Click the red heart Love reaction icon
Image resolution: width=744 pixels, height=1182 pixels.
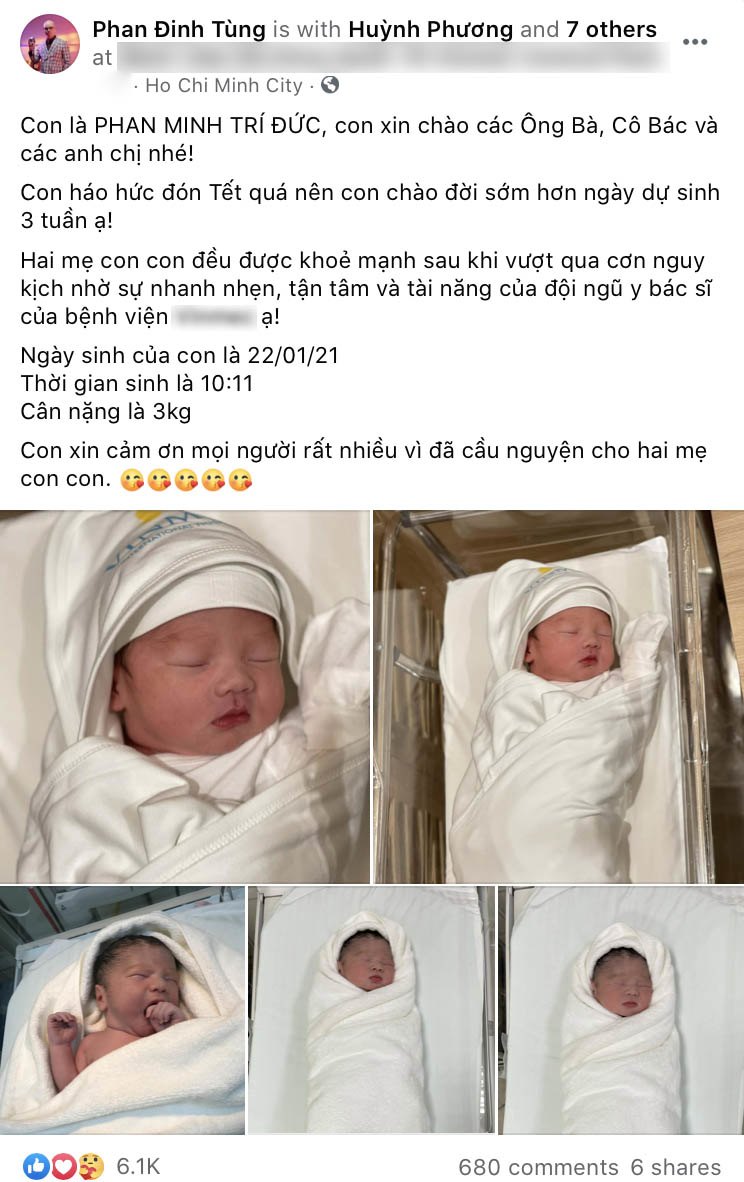coord(63,1166)
